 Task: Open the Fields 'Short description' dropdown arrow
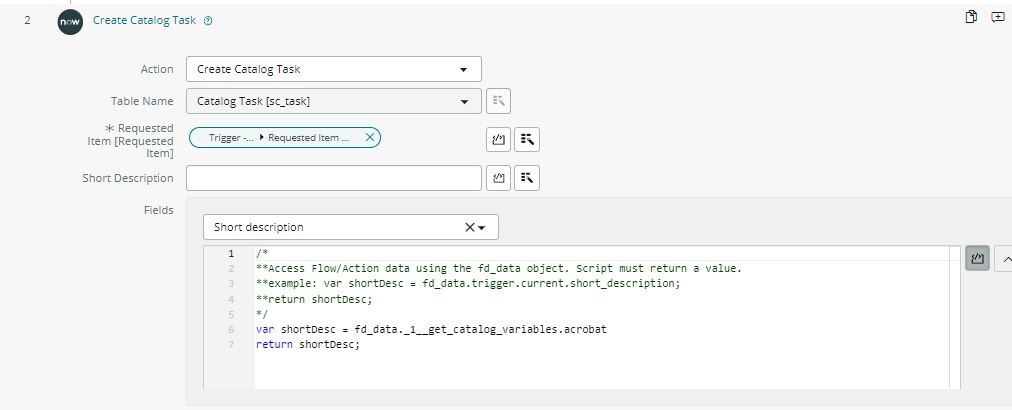481,227
